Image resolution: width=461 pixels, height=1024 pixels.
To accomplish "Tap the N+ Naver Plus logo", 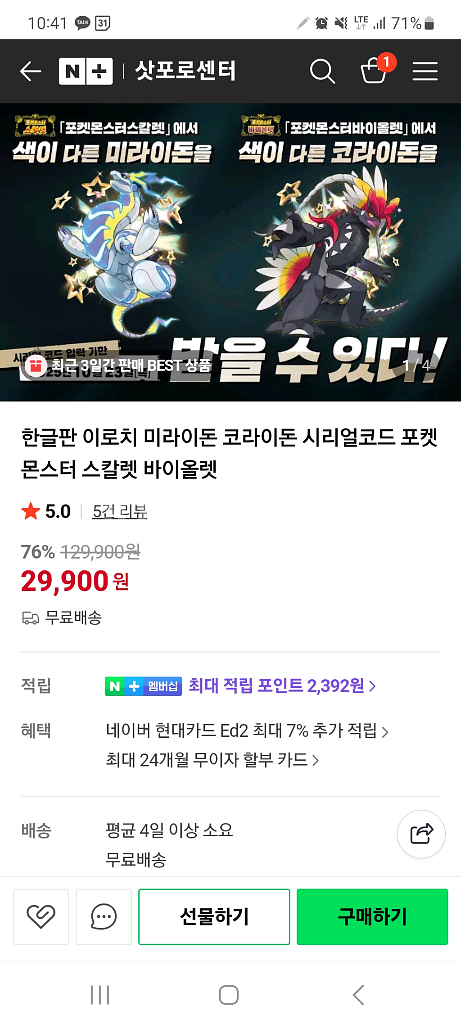I will point(86,71).
